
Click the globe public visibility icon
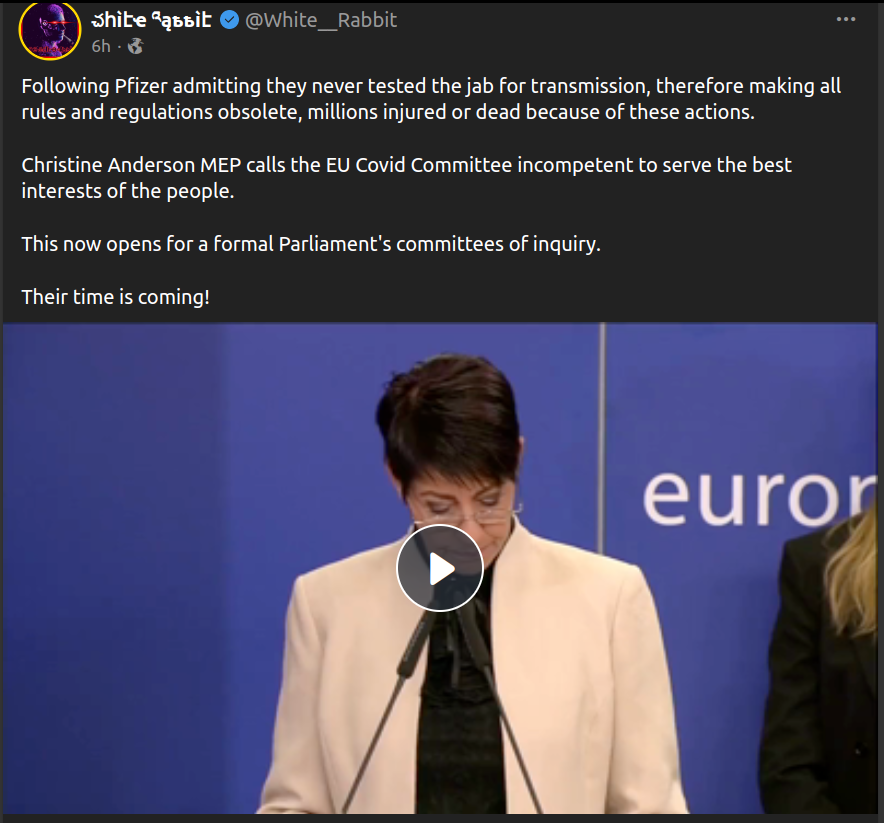135,46
